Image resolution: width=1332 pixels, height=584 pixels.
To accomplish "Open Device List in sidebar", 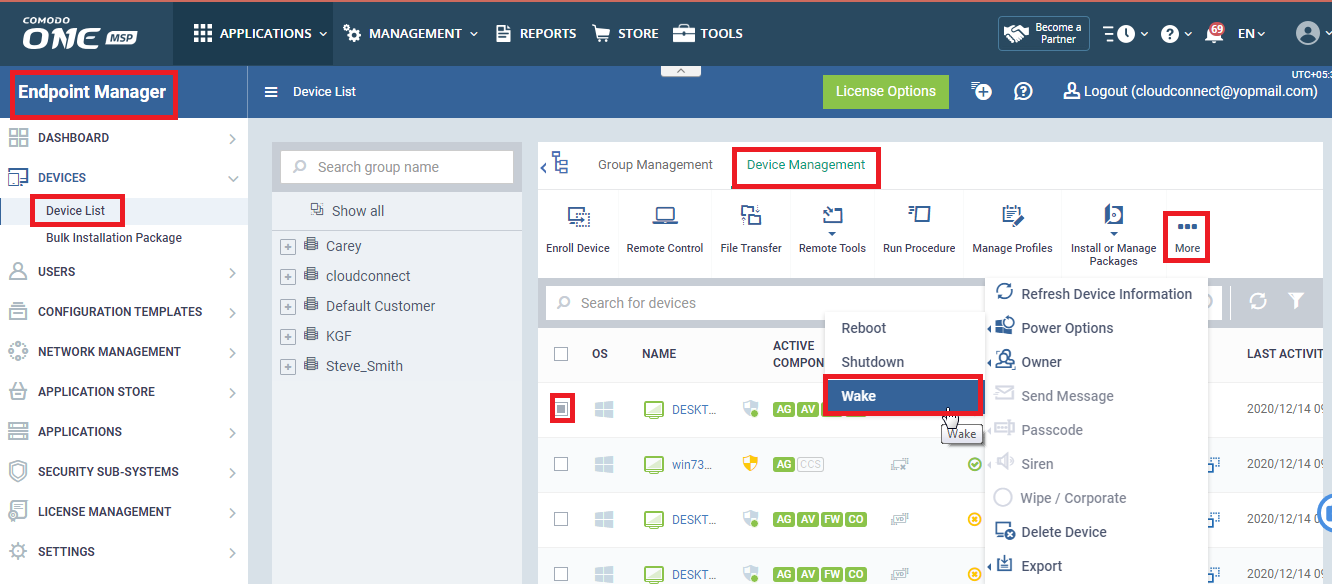I will point(75,211).
